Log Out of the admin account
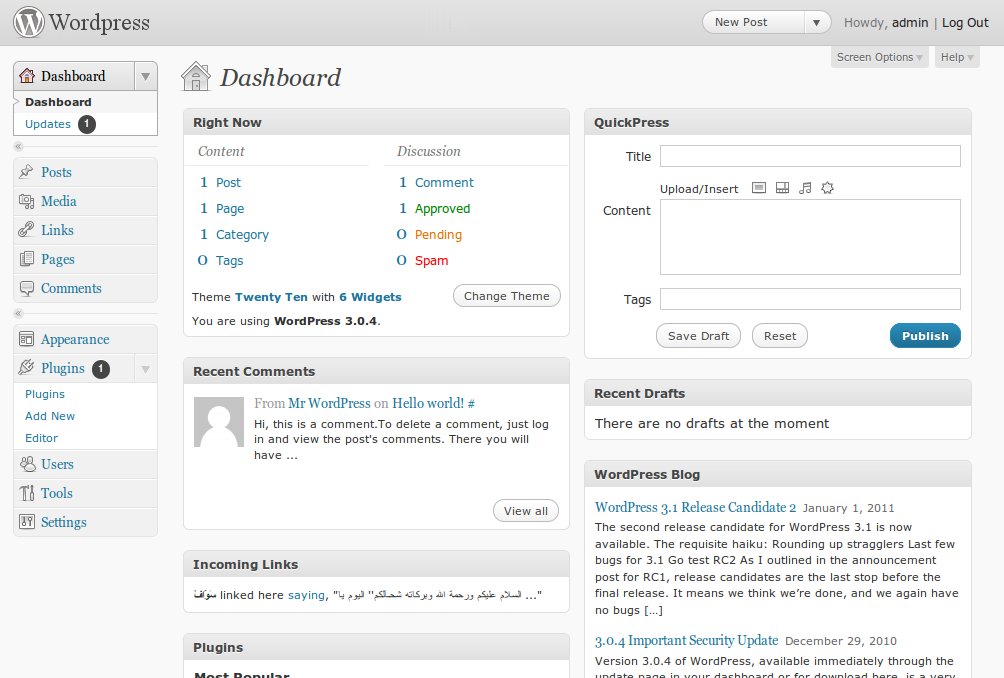The width and height of the screenshot is (1004, 678). (x=965, y=22)
